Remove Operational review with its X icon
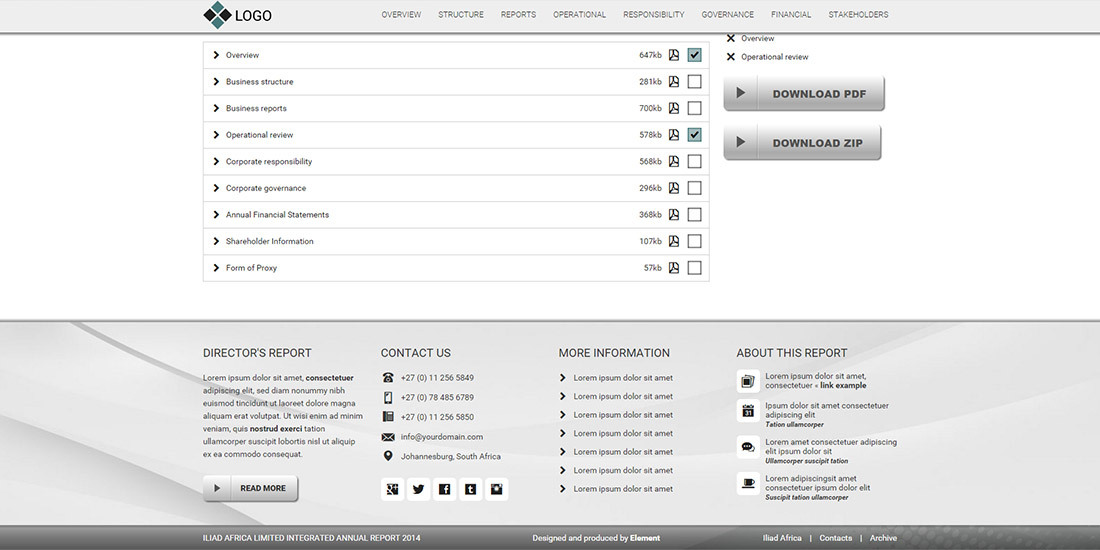 [730, 57]
